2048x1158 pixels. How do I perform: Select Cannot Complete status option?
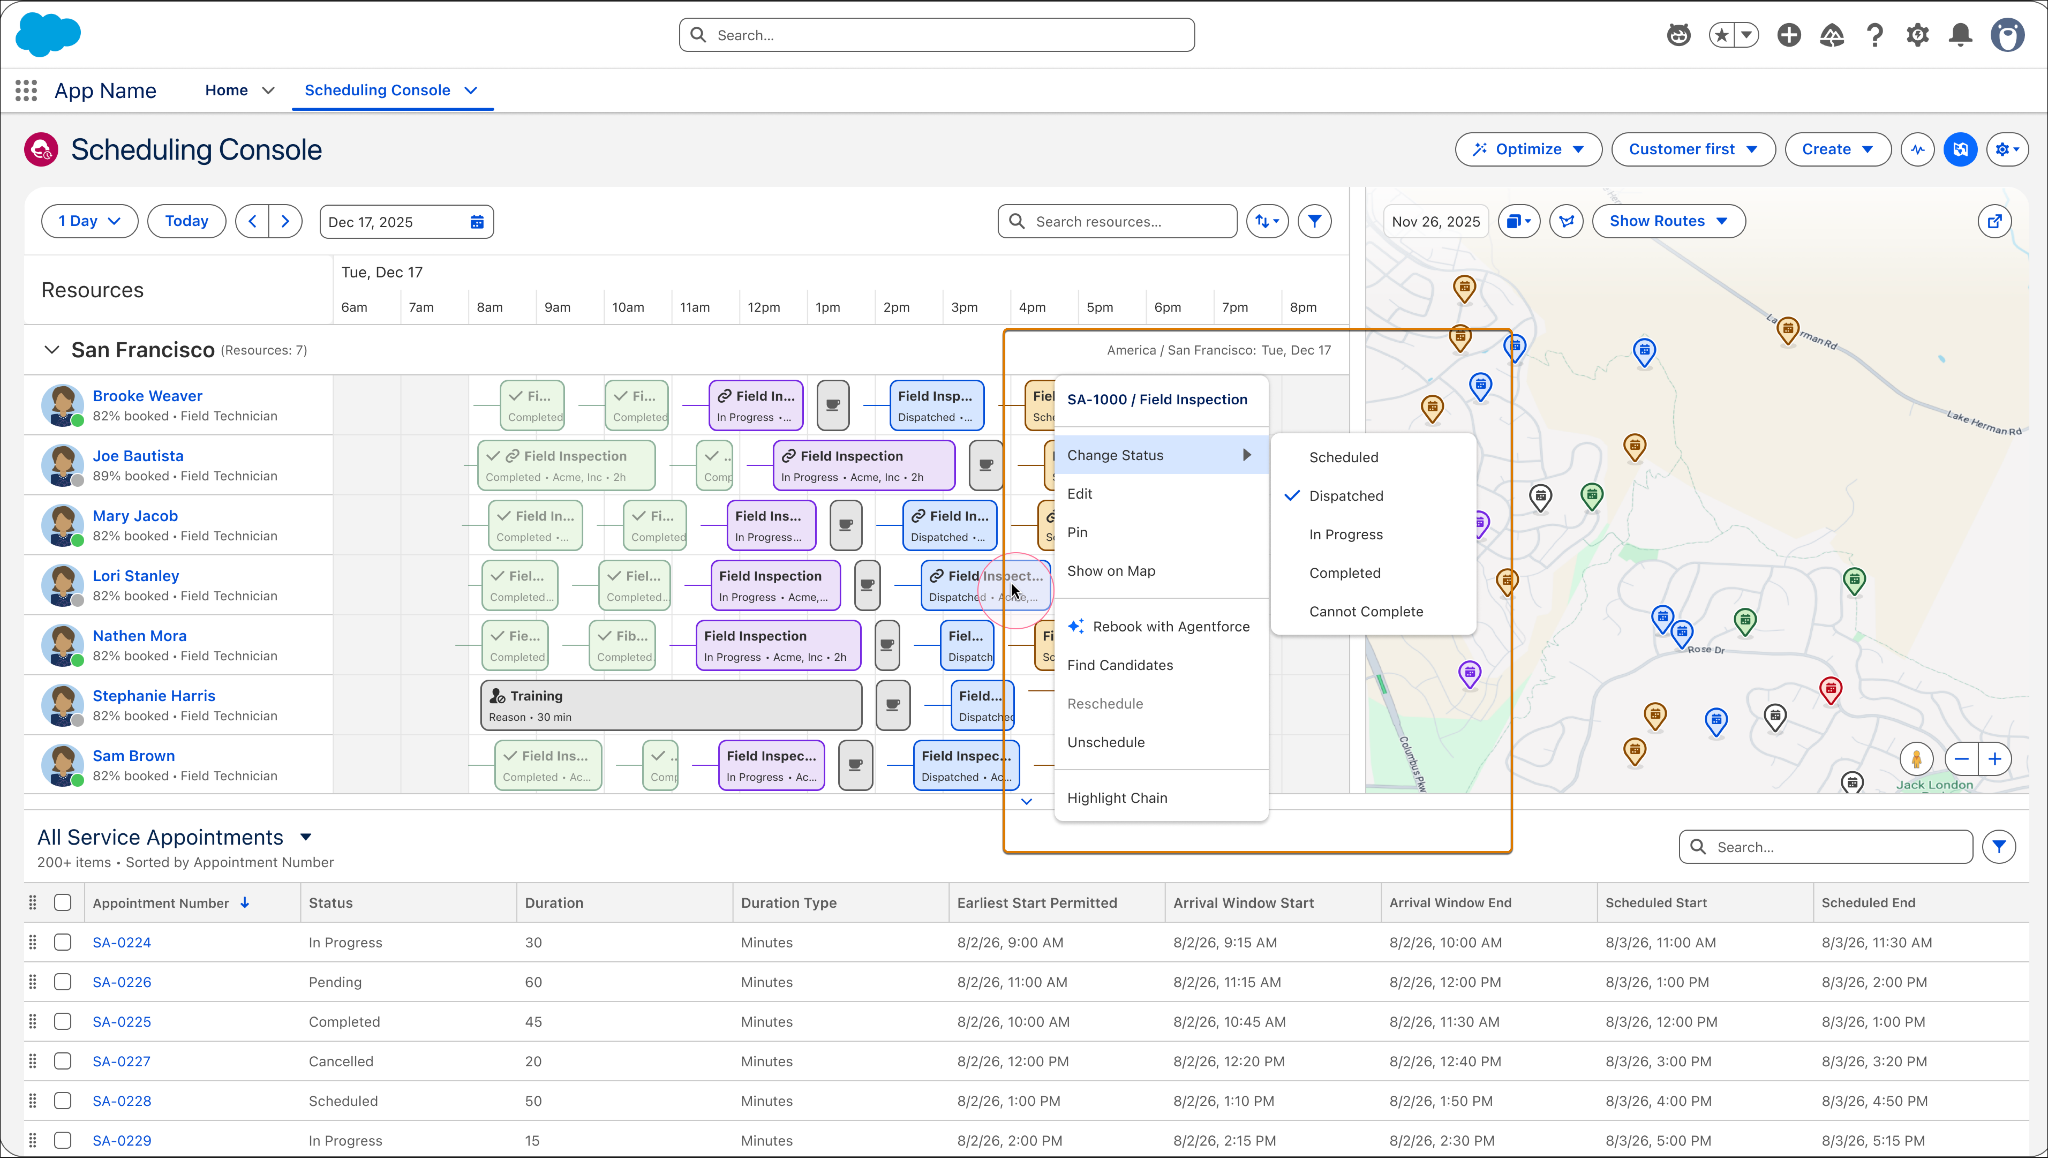(x=1374, y=611)
